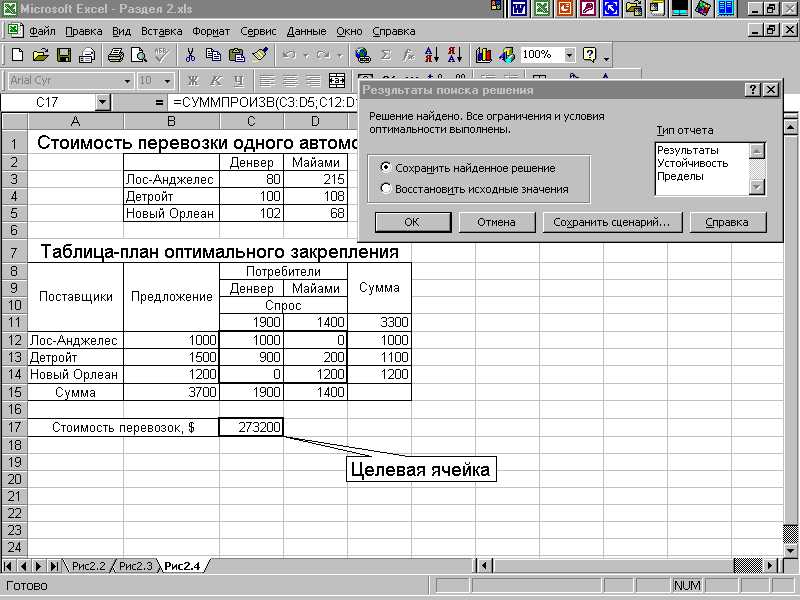Open the font name Arial Cyr dropdown
Screen dimensions: 800x600
click(x=127, y=81)
